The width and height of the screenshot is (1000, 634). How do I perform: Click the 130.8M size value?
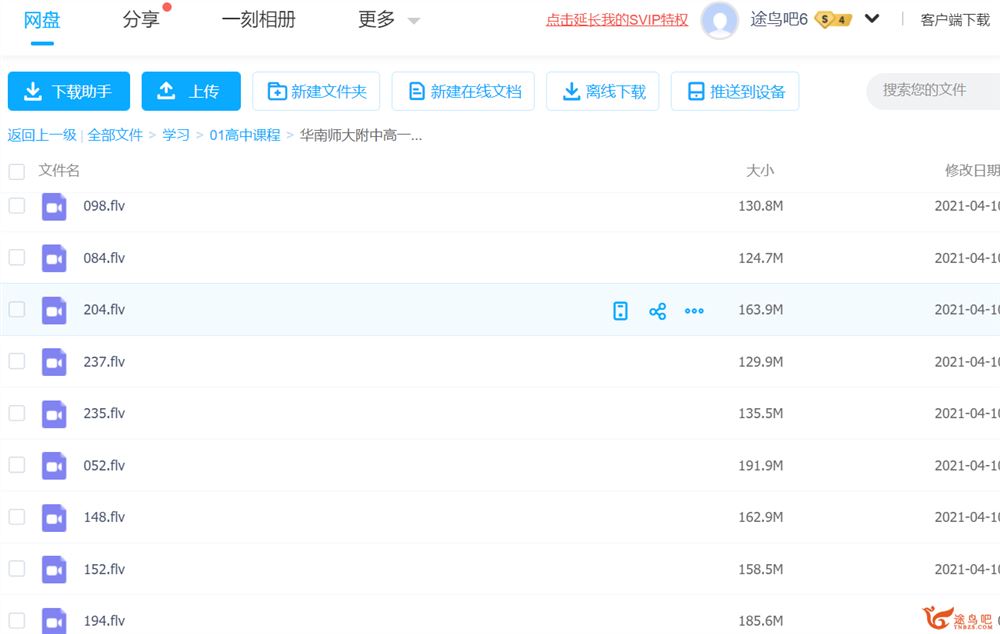(761, 206)
